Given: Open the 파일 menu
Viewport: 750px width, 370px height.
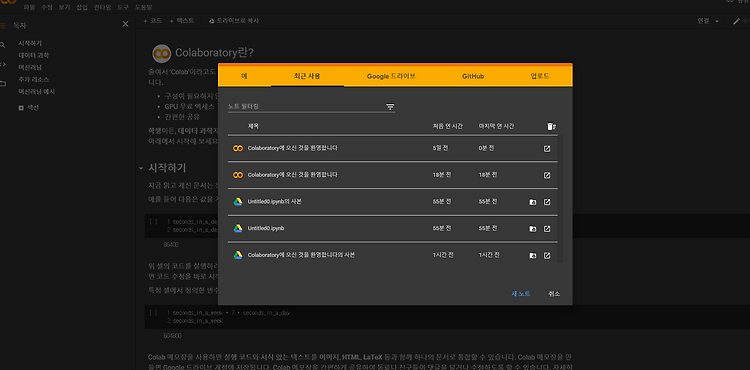Looking at the screenshot, I should (x=29, y=8).
